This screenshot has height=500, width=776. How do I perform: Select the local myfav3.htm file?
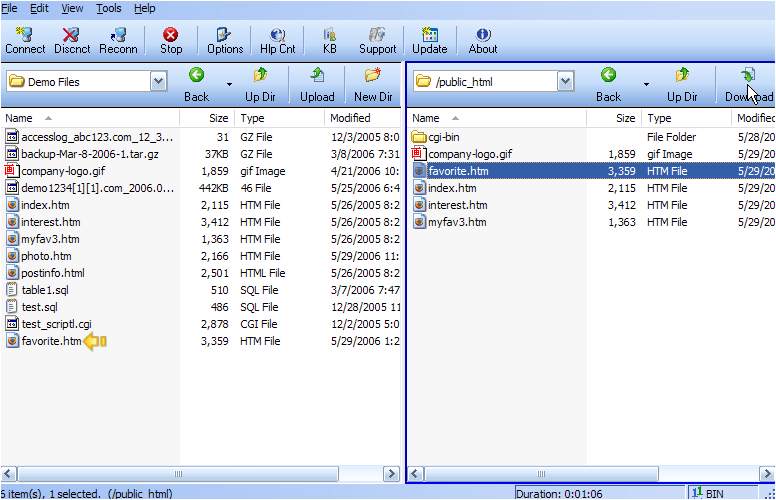[50, 239]
